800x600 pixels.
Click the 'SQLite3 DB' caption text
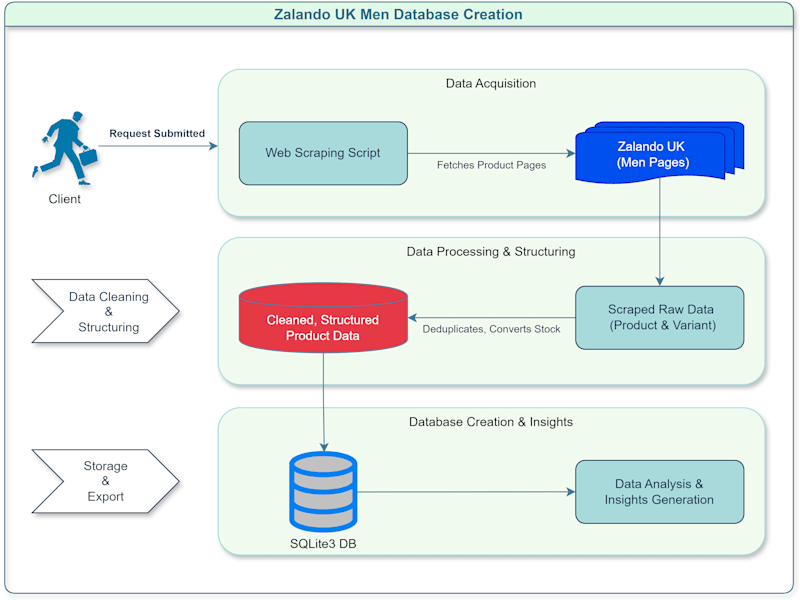(x=323, y=544)
